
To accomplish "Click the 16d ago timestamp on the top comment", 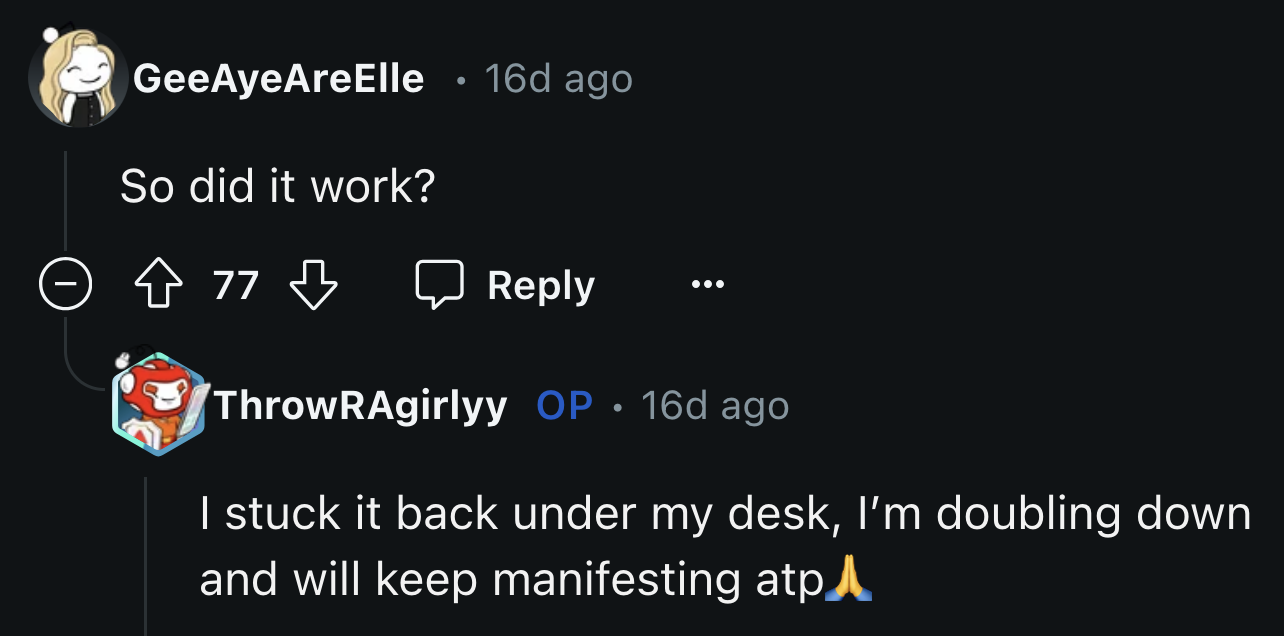I will [x=557, y=78].
